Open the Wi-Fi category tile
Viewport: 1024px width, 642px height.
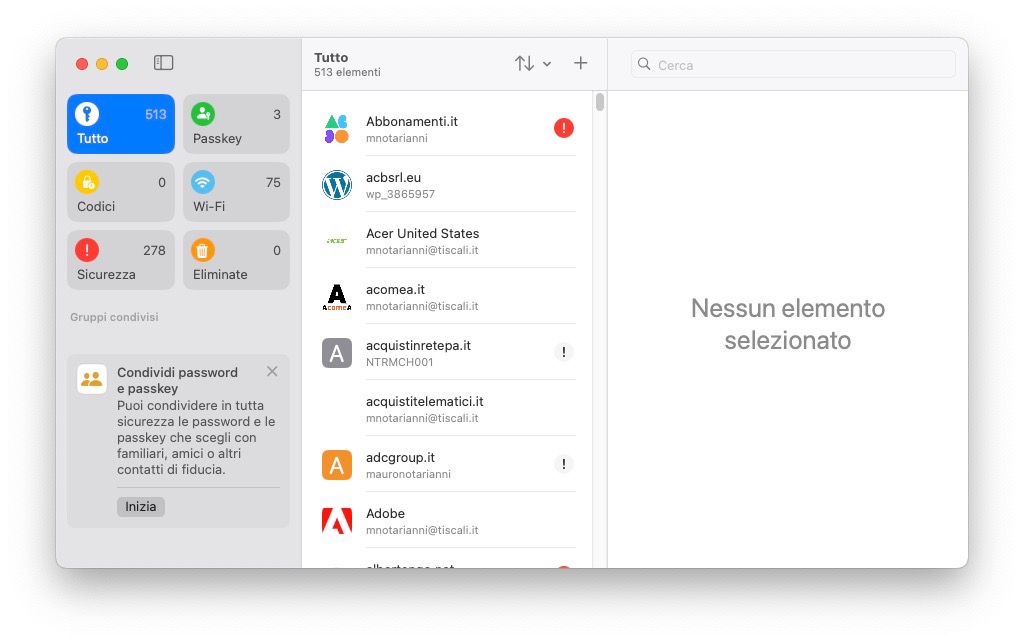[236, 192]
